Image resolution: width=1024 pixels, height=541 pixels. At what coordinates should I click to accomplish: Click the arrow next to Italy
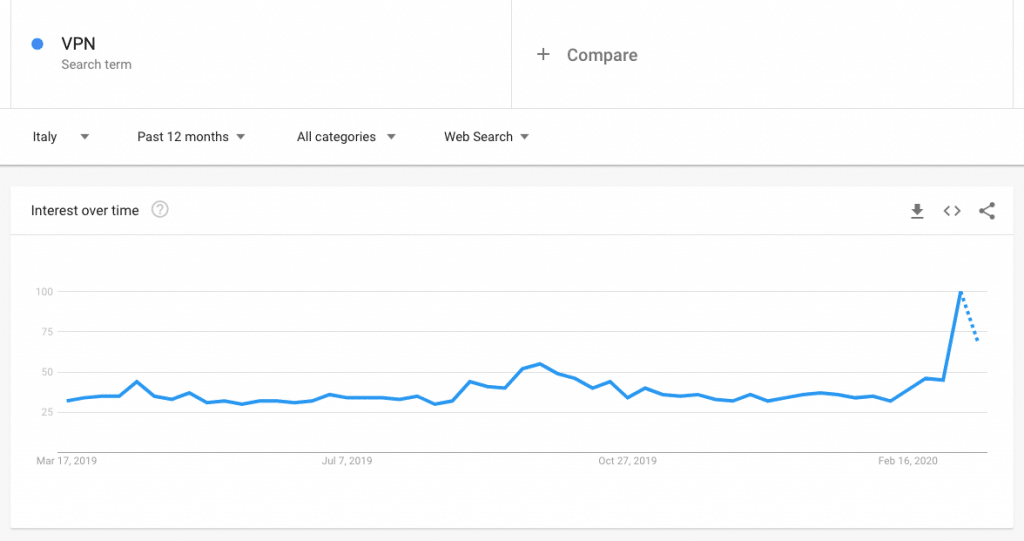(x=84, y=137)
